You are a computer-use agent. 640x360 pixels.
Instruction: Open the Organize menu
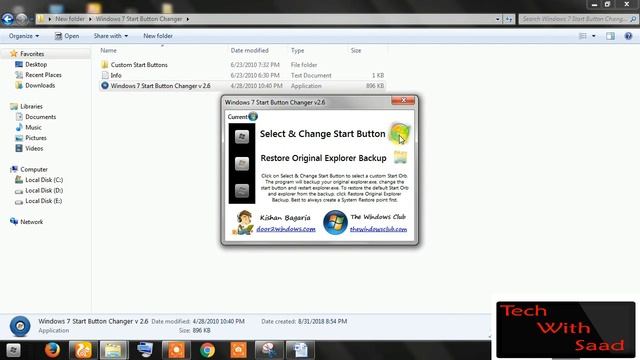24,36
